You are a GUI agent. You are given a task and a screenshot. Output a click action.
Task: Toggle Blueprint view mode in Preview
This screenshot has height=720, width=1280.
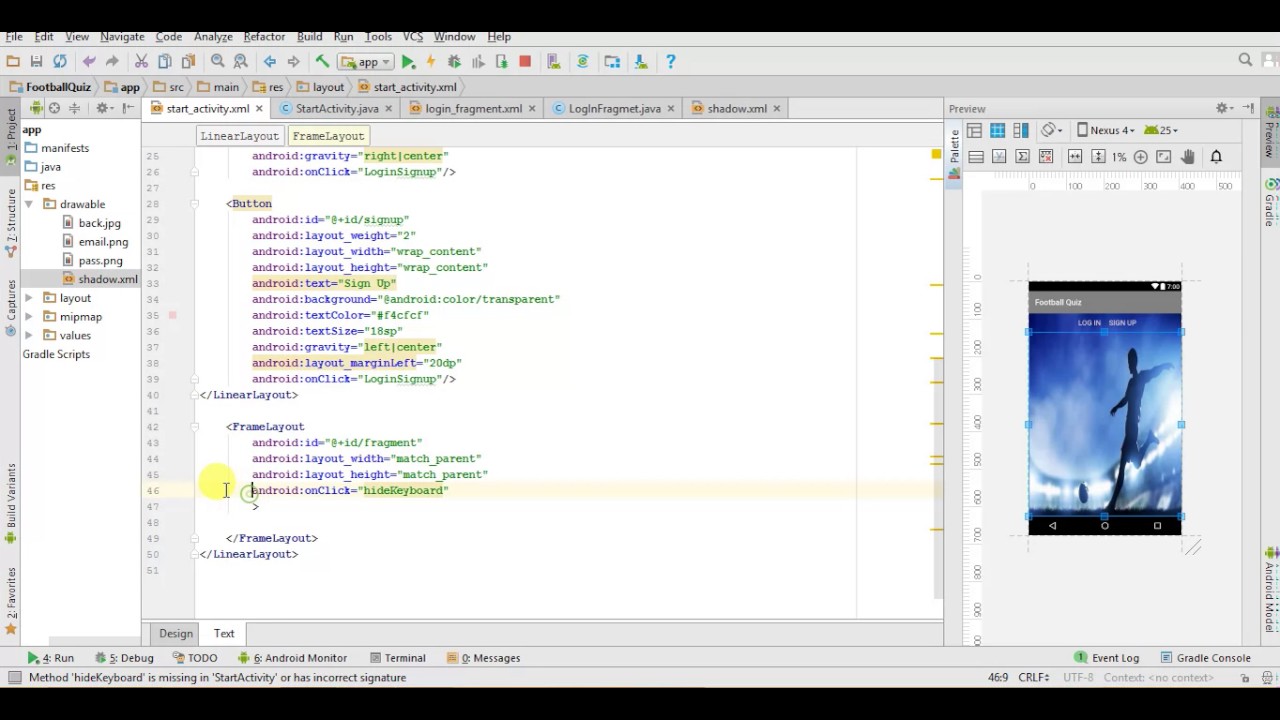click(x=997, y=131)
